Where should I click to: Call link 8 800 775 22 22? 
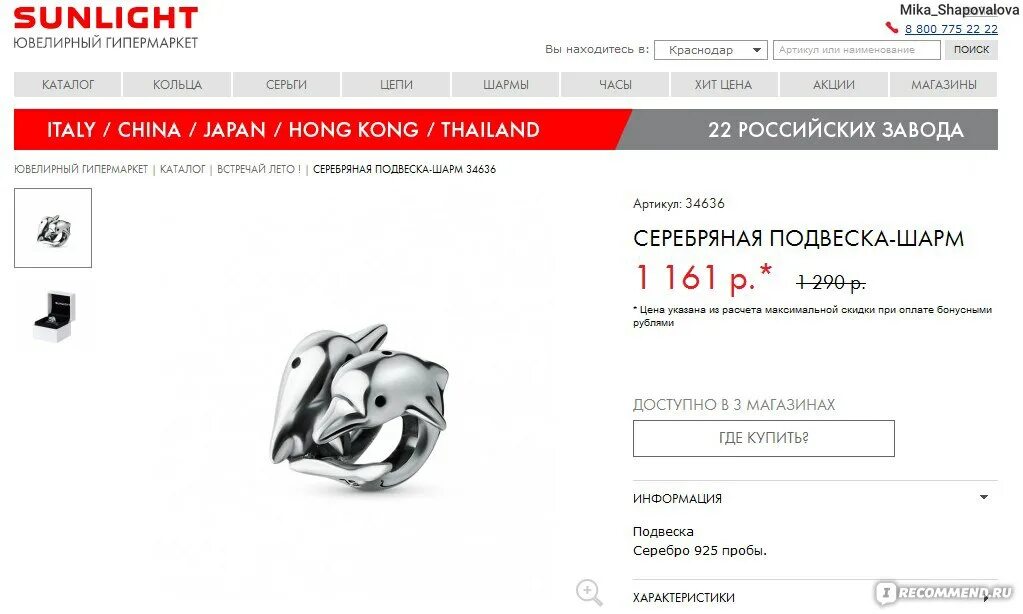[x=951, y=29]
